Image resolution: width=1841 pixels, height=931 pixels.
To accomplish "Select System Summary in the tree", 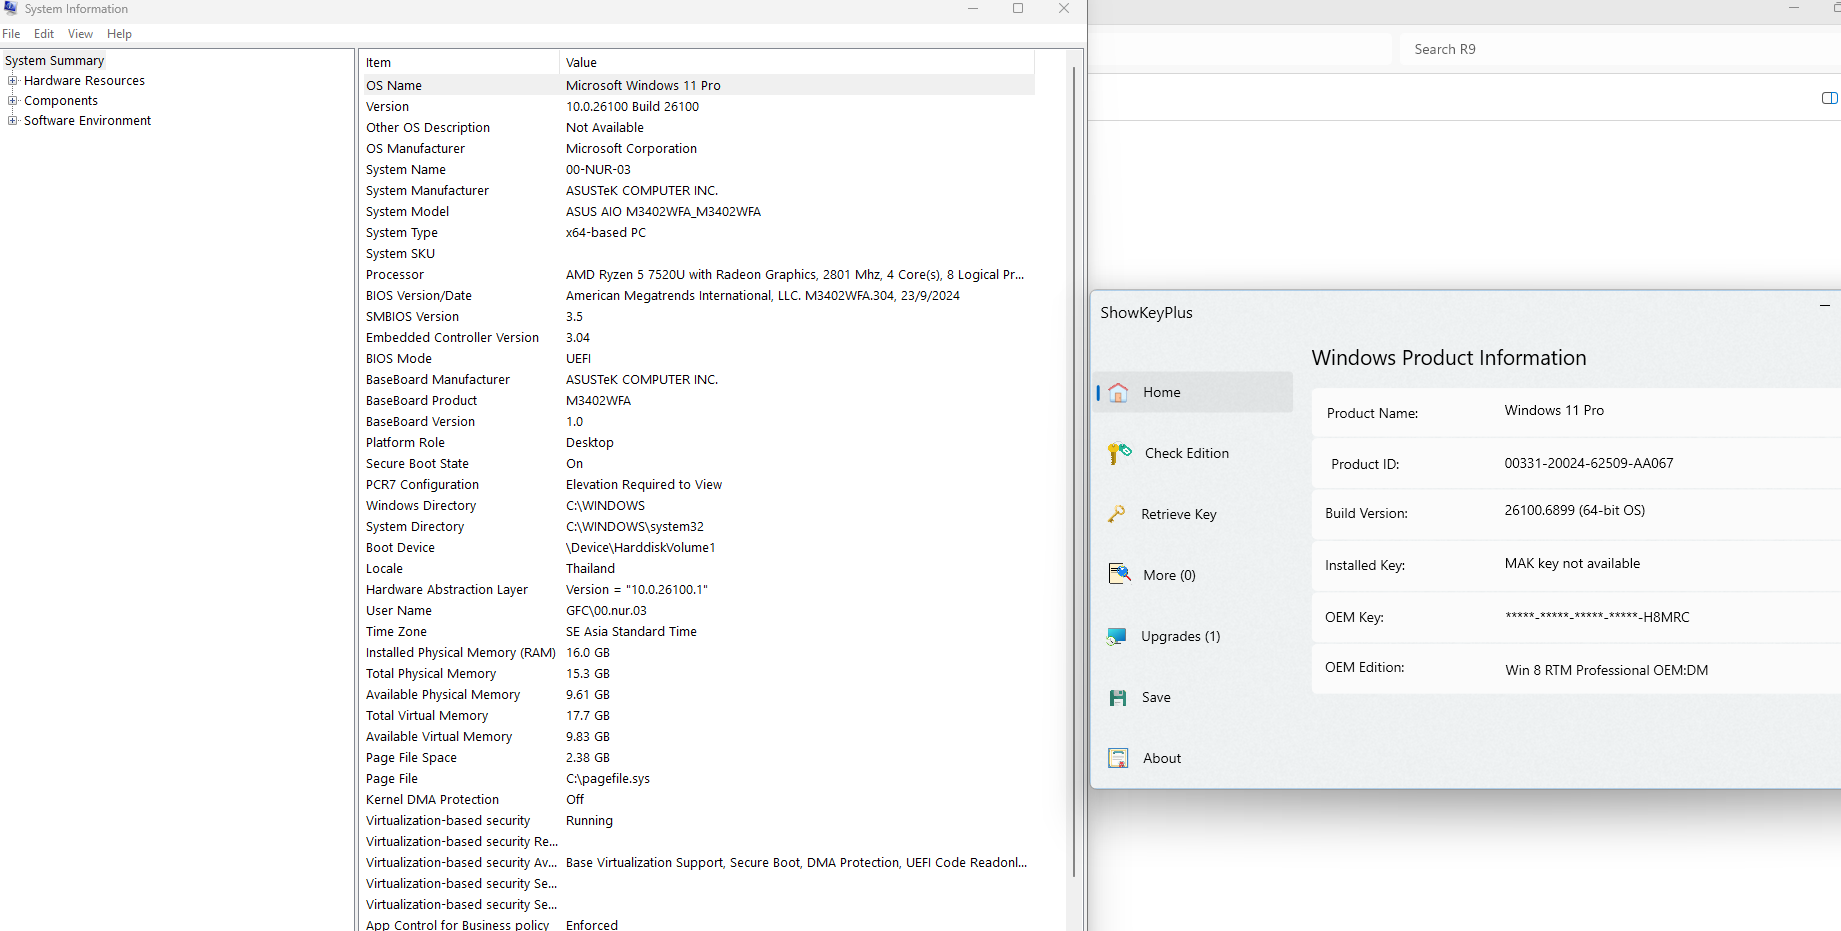I will (55, 61).
